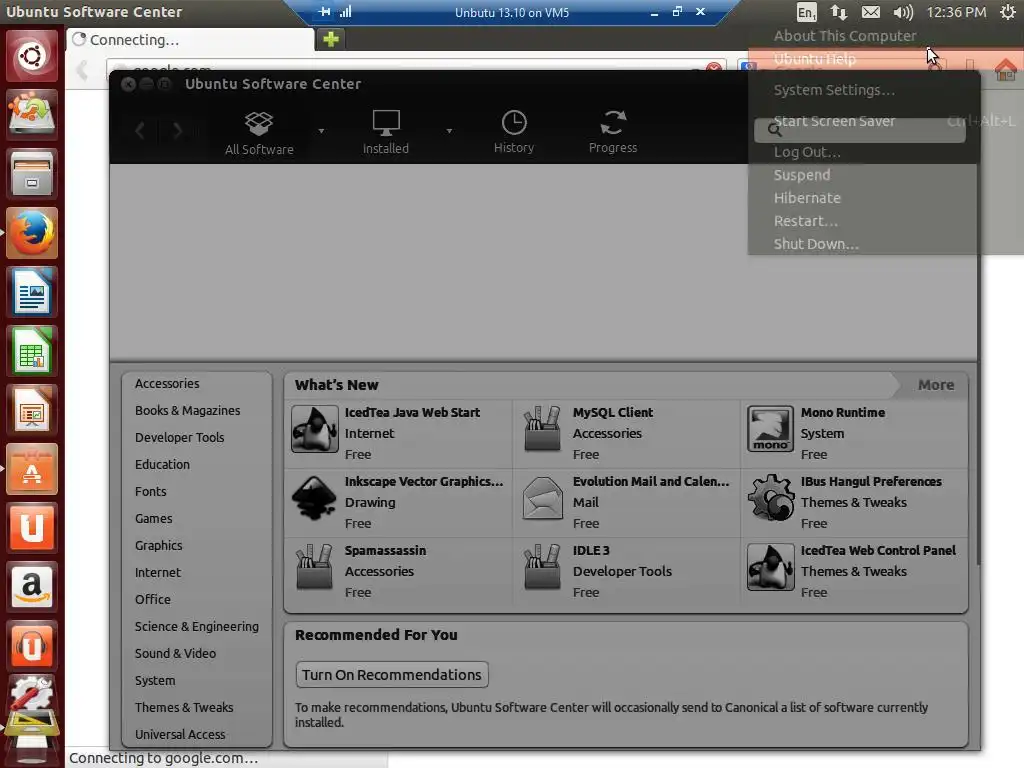Click the sound volume indicator
This screenshot has width=1024, height=768.
click(903, 12)
